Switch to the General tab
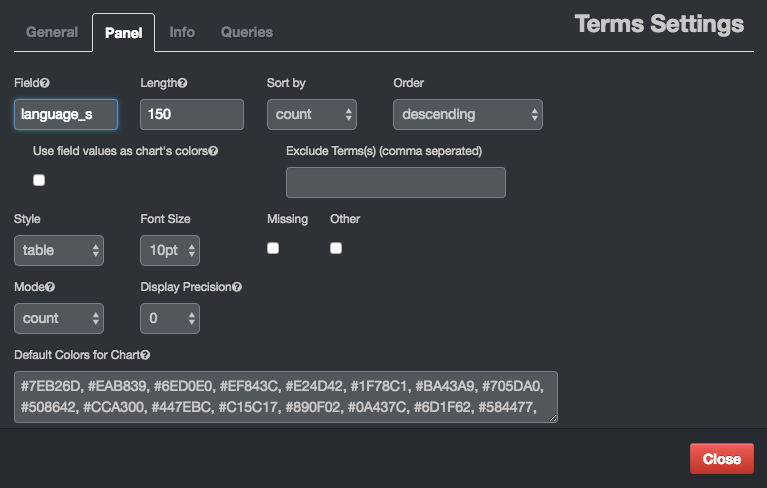Viewport: 767px width, 488px height. [x=52, y=32]
